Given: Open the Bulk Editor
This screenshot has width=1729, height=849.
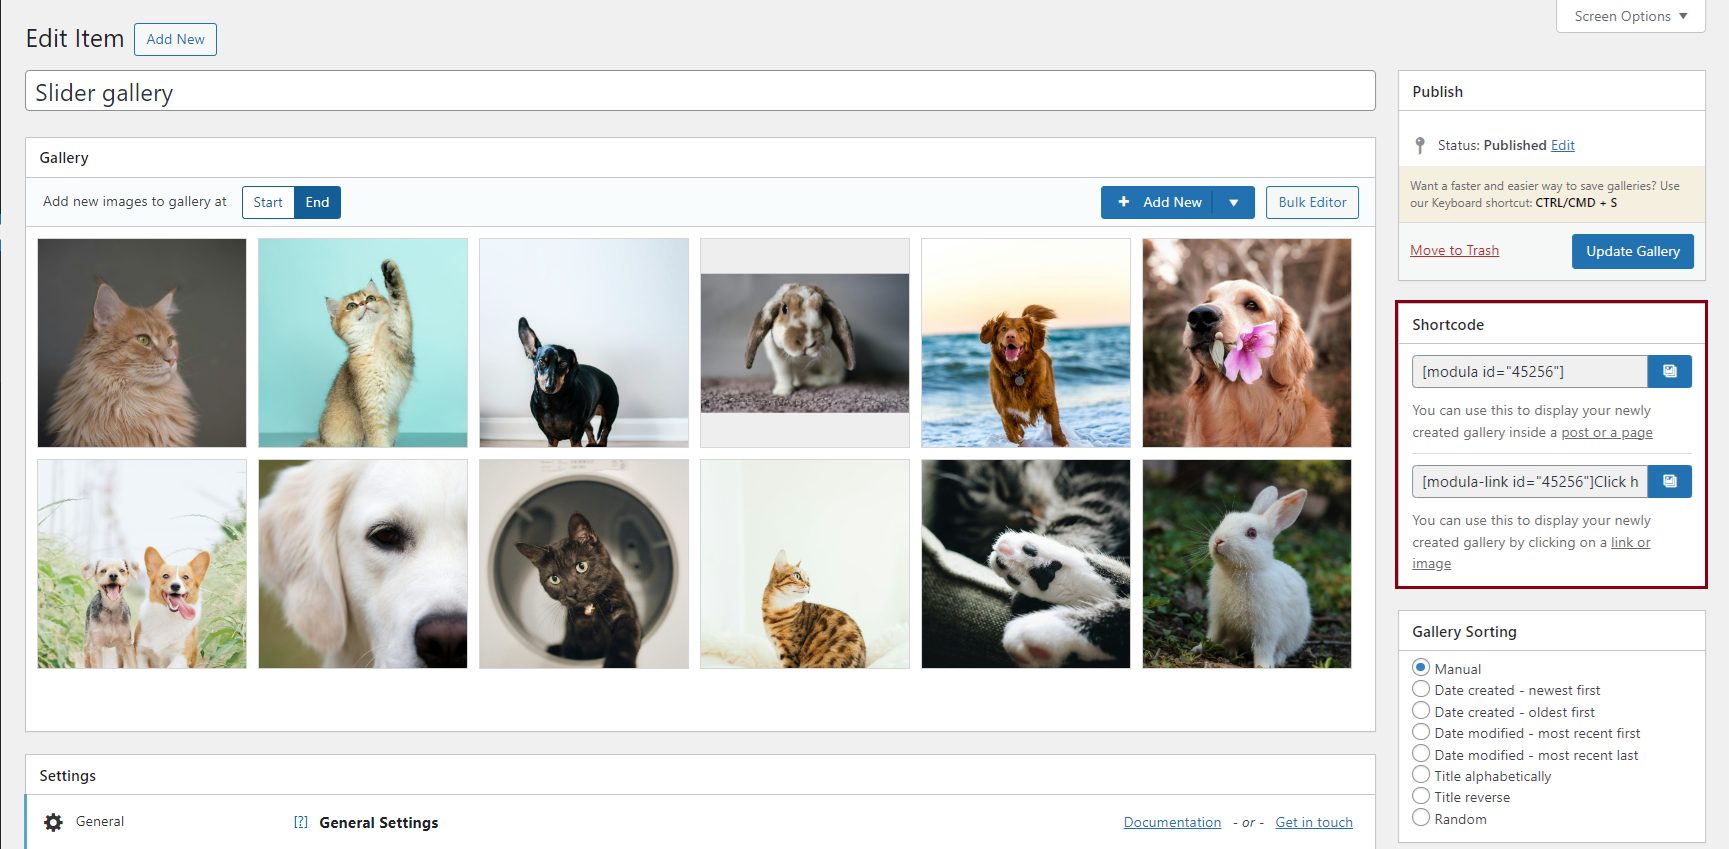Looking at the screenshot, I should (x=1312, y=202).
